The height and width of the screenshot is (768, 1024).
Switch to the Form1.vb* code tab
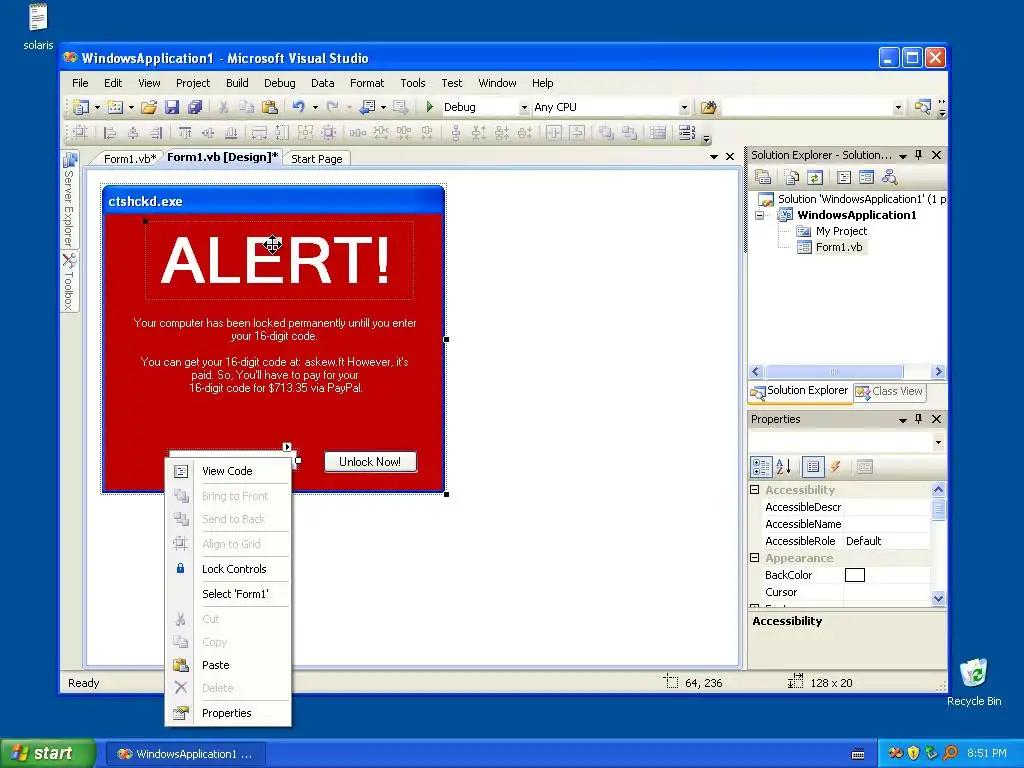[x=130, y=159]
